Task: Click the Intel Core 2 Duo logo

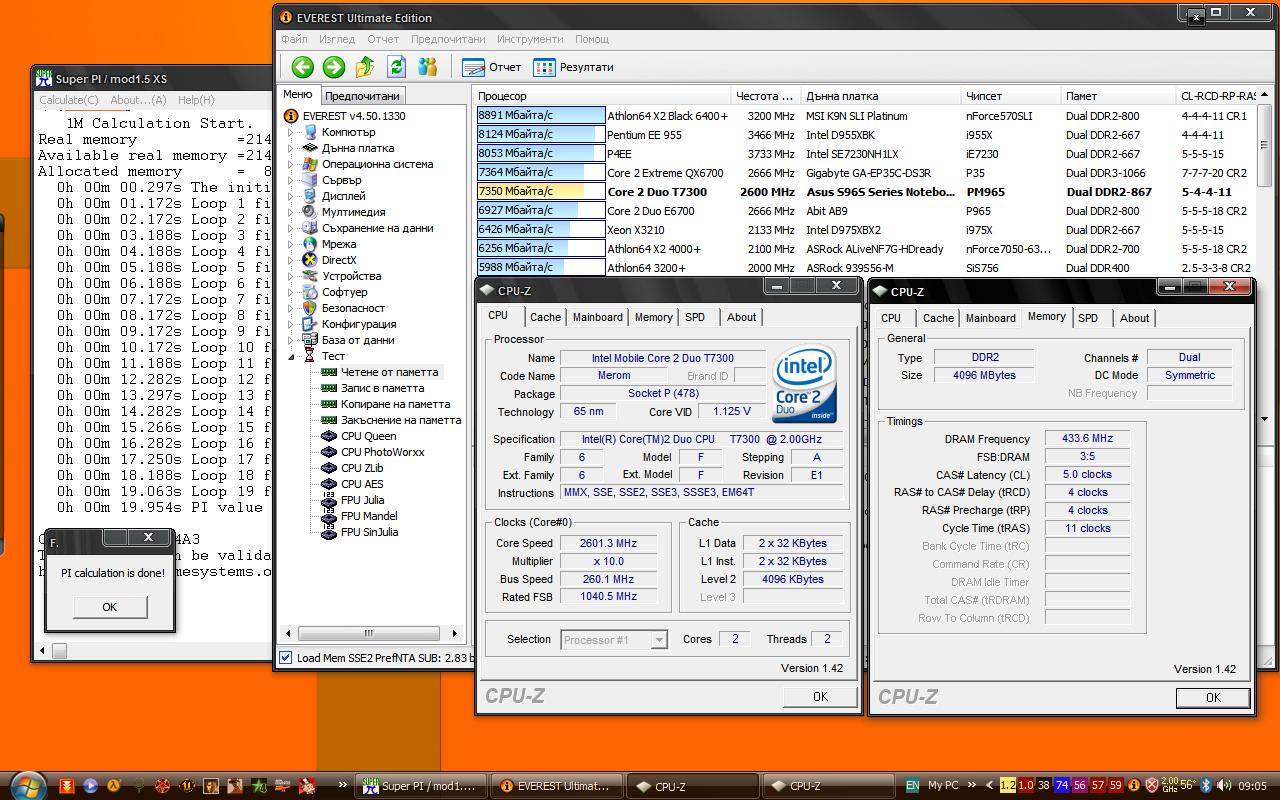Action: coord(805,385)
